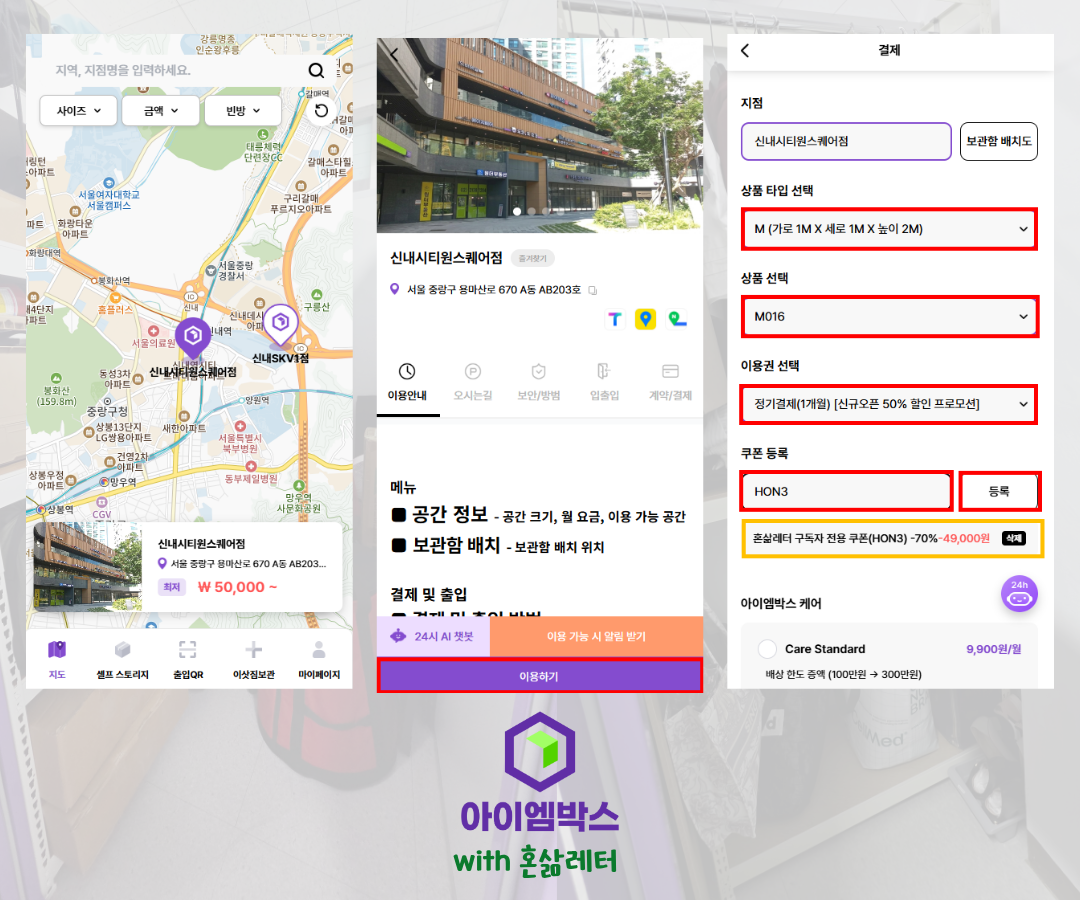Copy the address with the copy icon

[x=592, y=290]
